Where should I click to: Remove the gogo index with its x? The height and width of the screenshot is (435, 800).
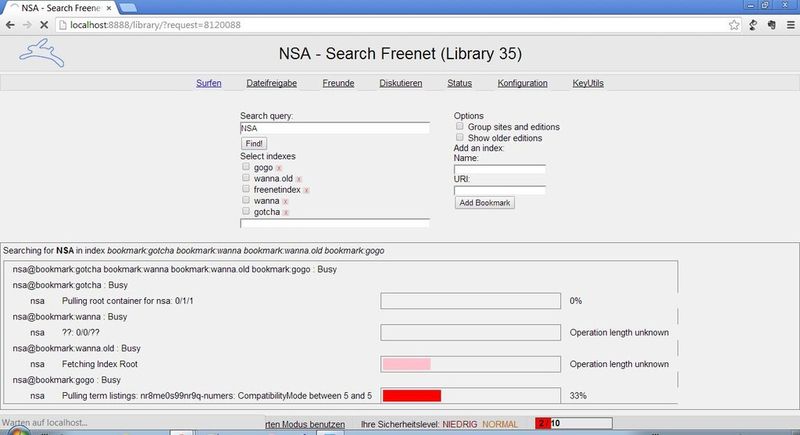tap(279, 168)
